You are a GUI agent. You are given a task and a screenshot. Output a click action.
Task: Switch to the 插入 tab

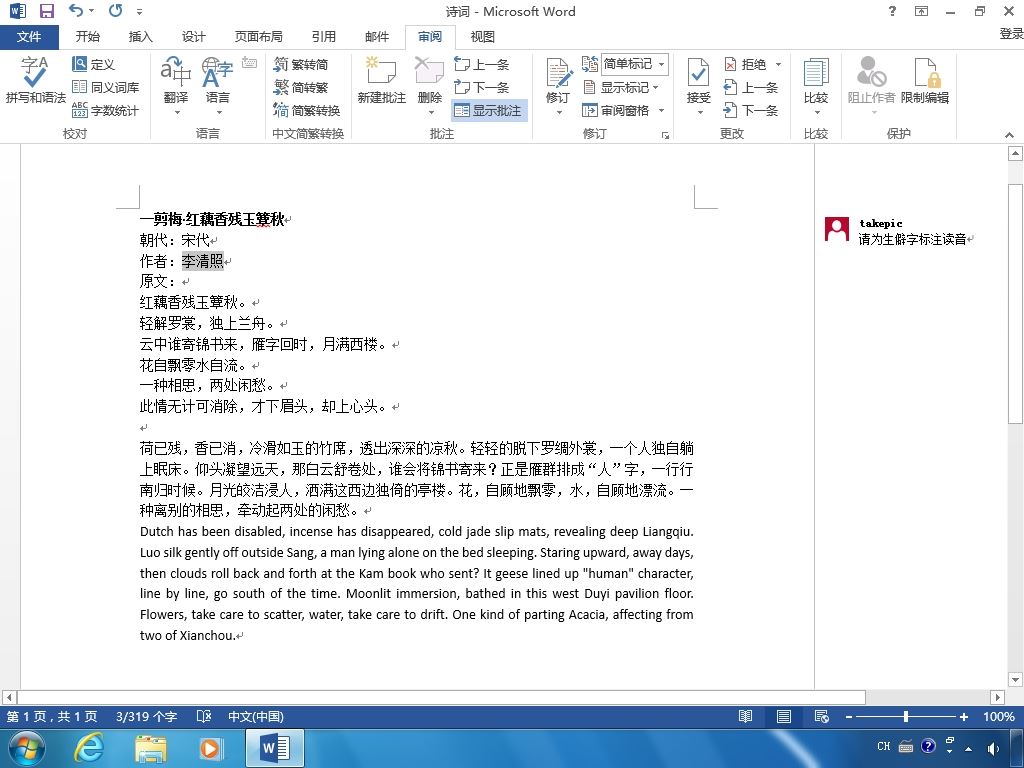click(x=140, y=37)
